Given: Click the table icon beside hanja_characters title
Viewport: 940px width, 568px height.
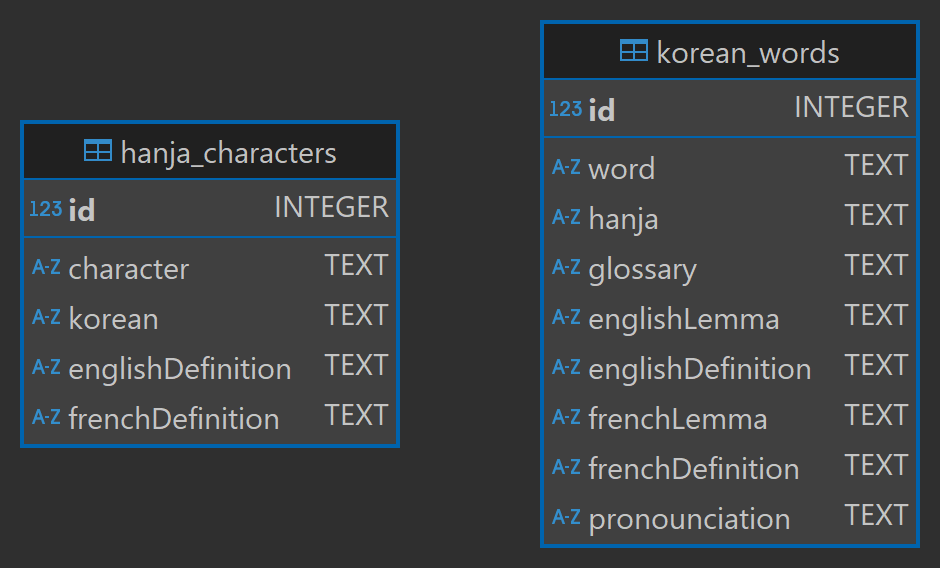Looking at the screenshot, I should [x=97, y=152].
